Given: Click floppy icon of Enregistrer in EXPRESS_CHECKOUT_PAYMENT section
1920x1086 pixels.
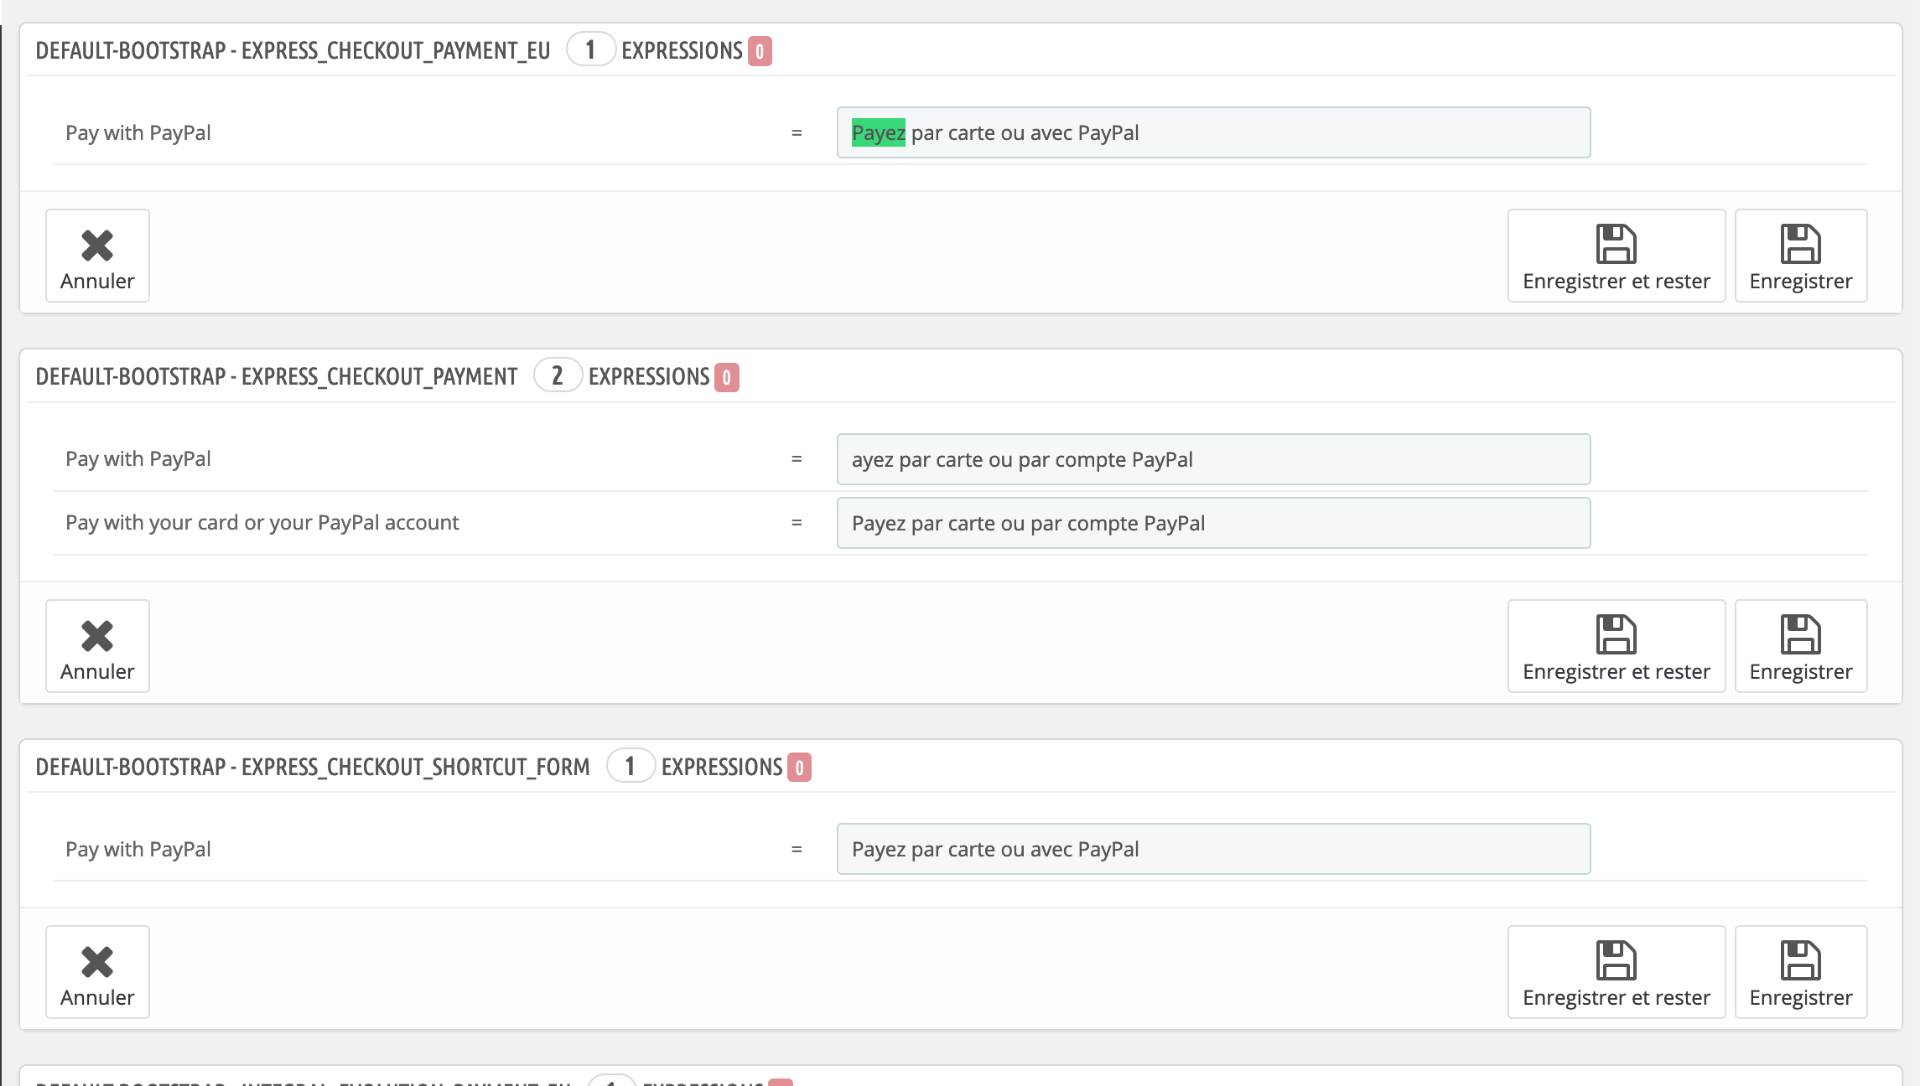Looking at the screenshot, I should click(x=1800, y=634).
